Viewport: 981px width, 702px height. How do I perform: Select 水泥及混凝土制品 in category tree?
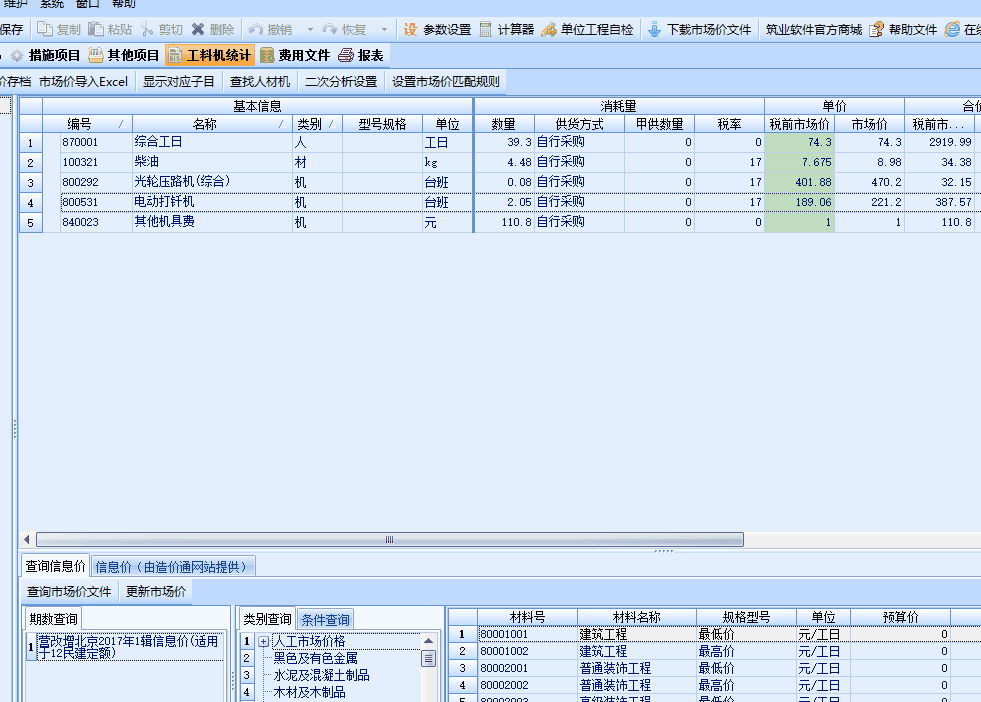(x=321, y=675)
